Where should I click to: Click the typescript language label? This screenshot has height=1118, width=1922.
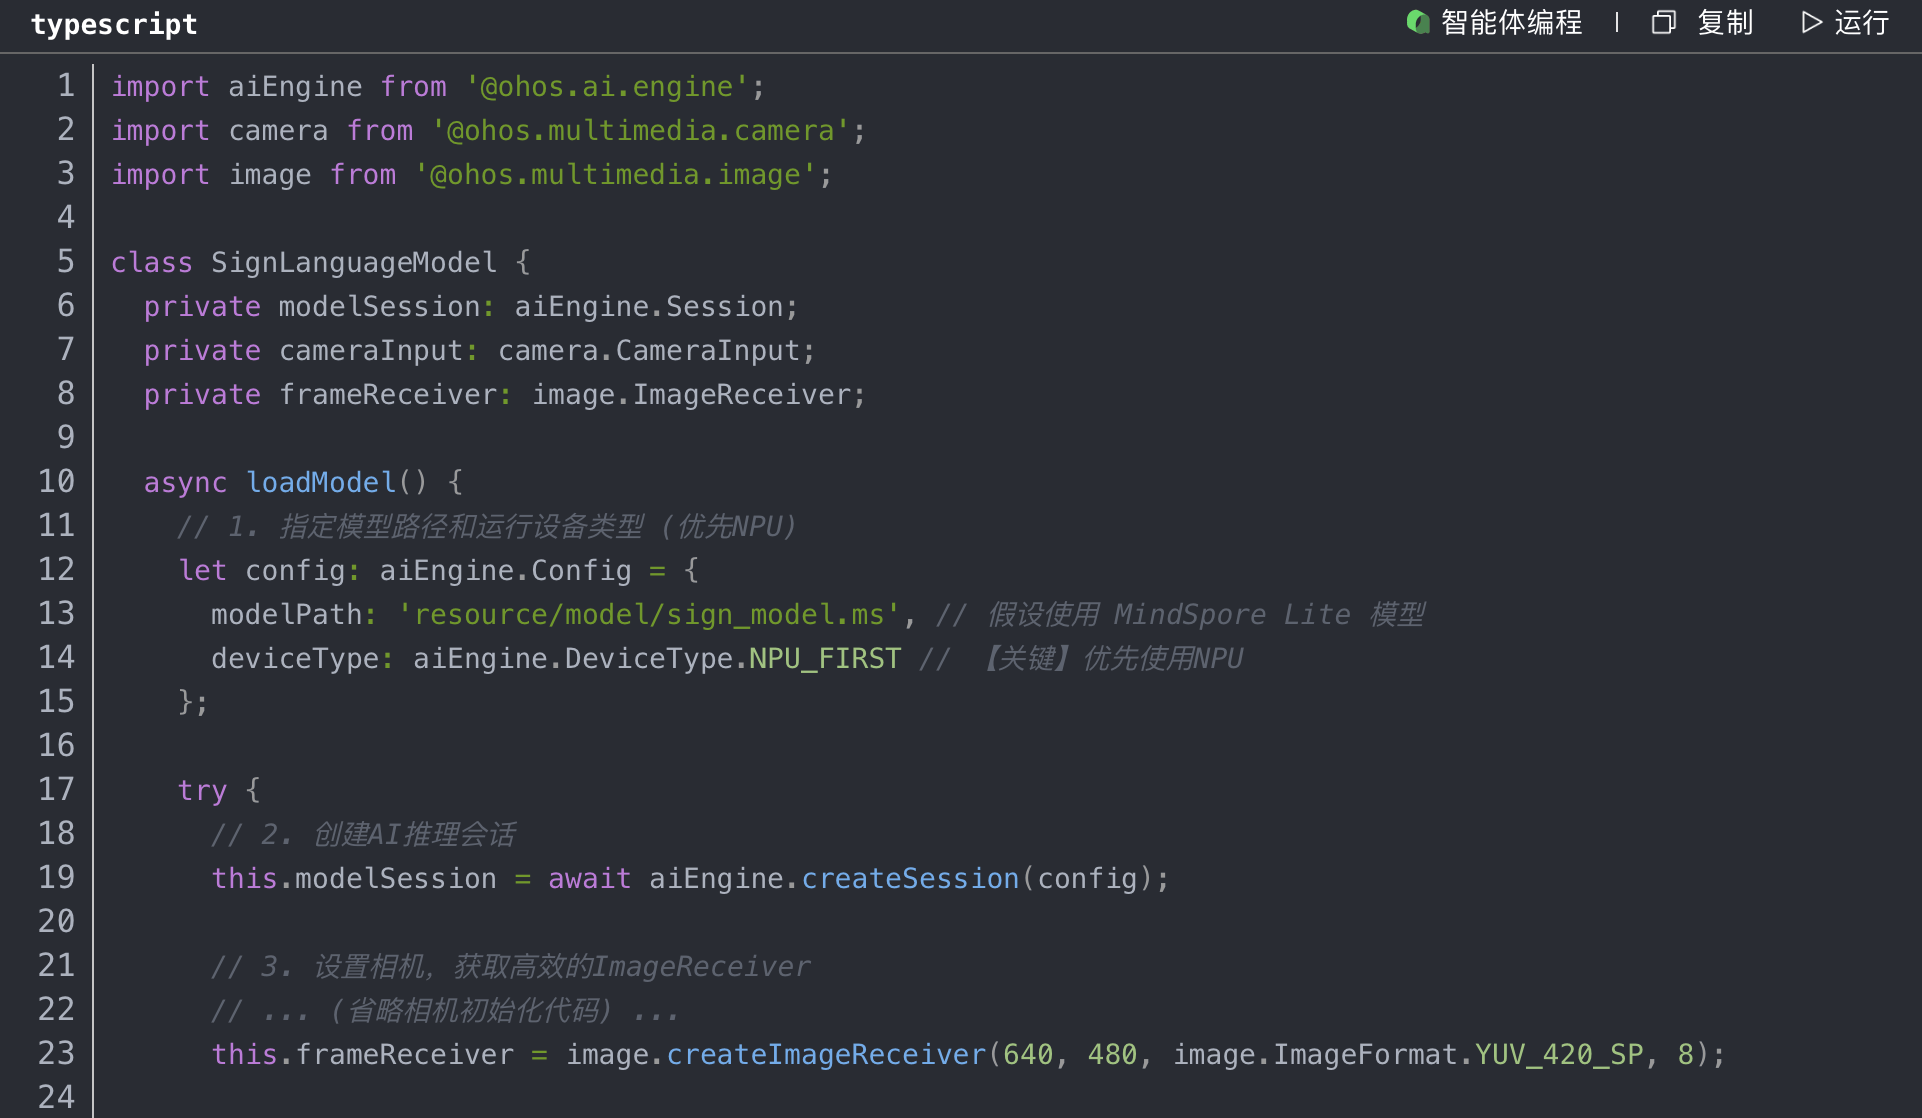click(x=114, y=24)
